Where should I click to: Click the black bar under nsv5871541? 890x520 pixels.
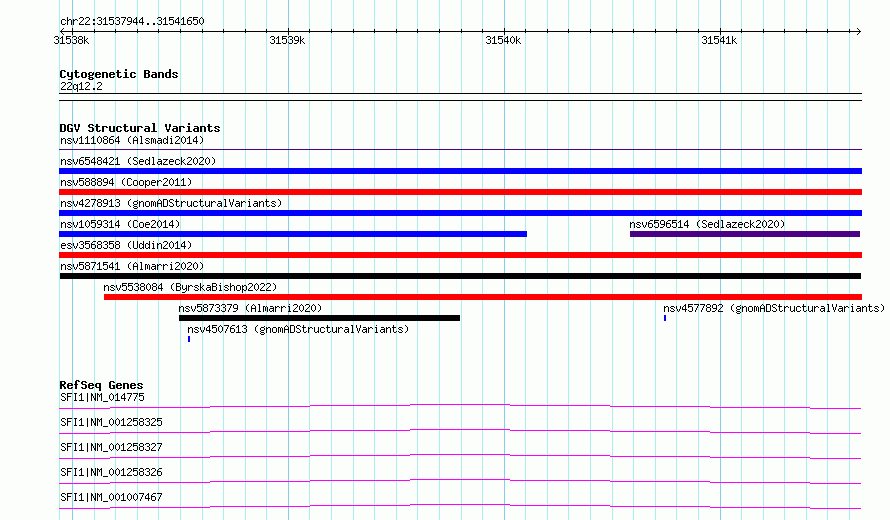[x=460, y=276]
